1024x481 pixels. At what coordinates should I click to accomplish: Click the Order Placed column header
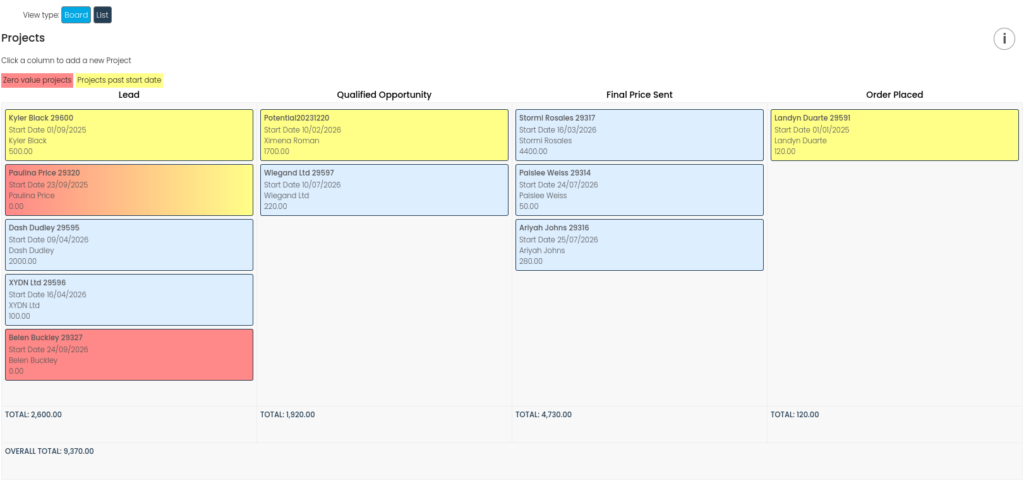(x=894, y=95)
